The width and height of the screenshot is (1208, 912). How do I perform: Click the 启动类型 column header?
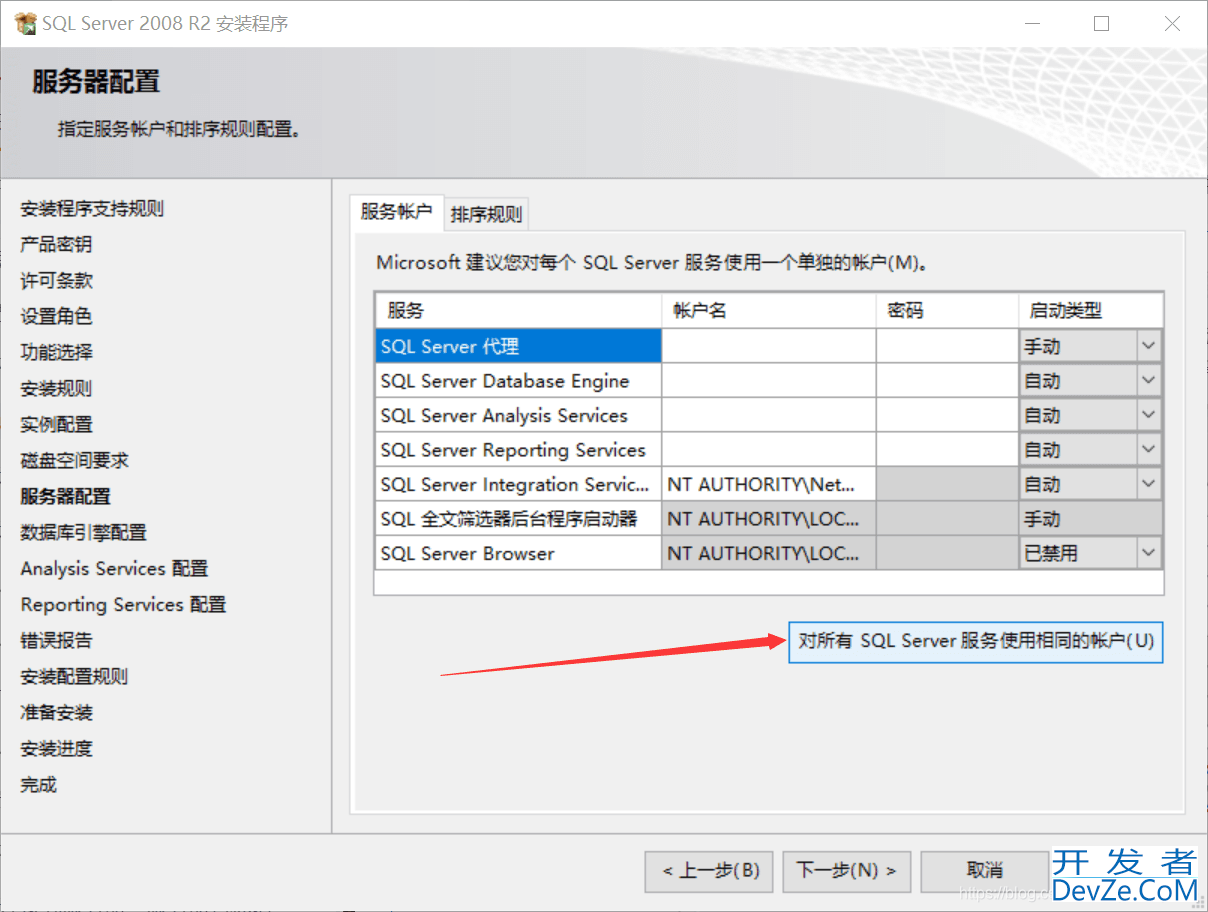tap(1091, 310)
